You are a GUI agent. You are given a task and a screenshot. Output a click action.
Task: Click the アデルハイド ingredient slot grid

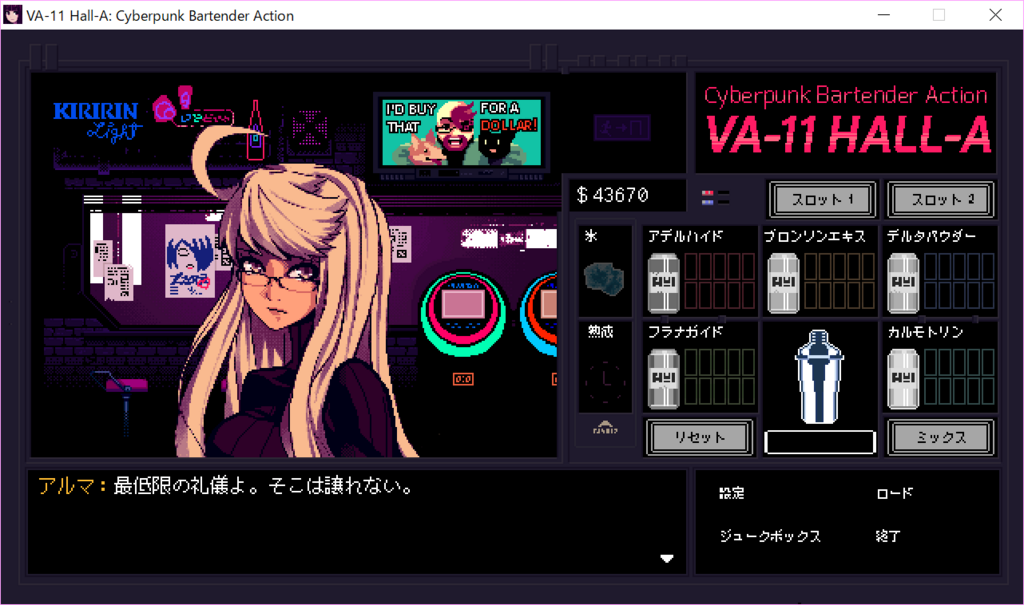(x=719, y=281)
